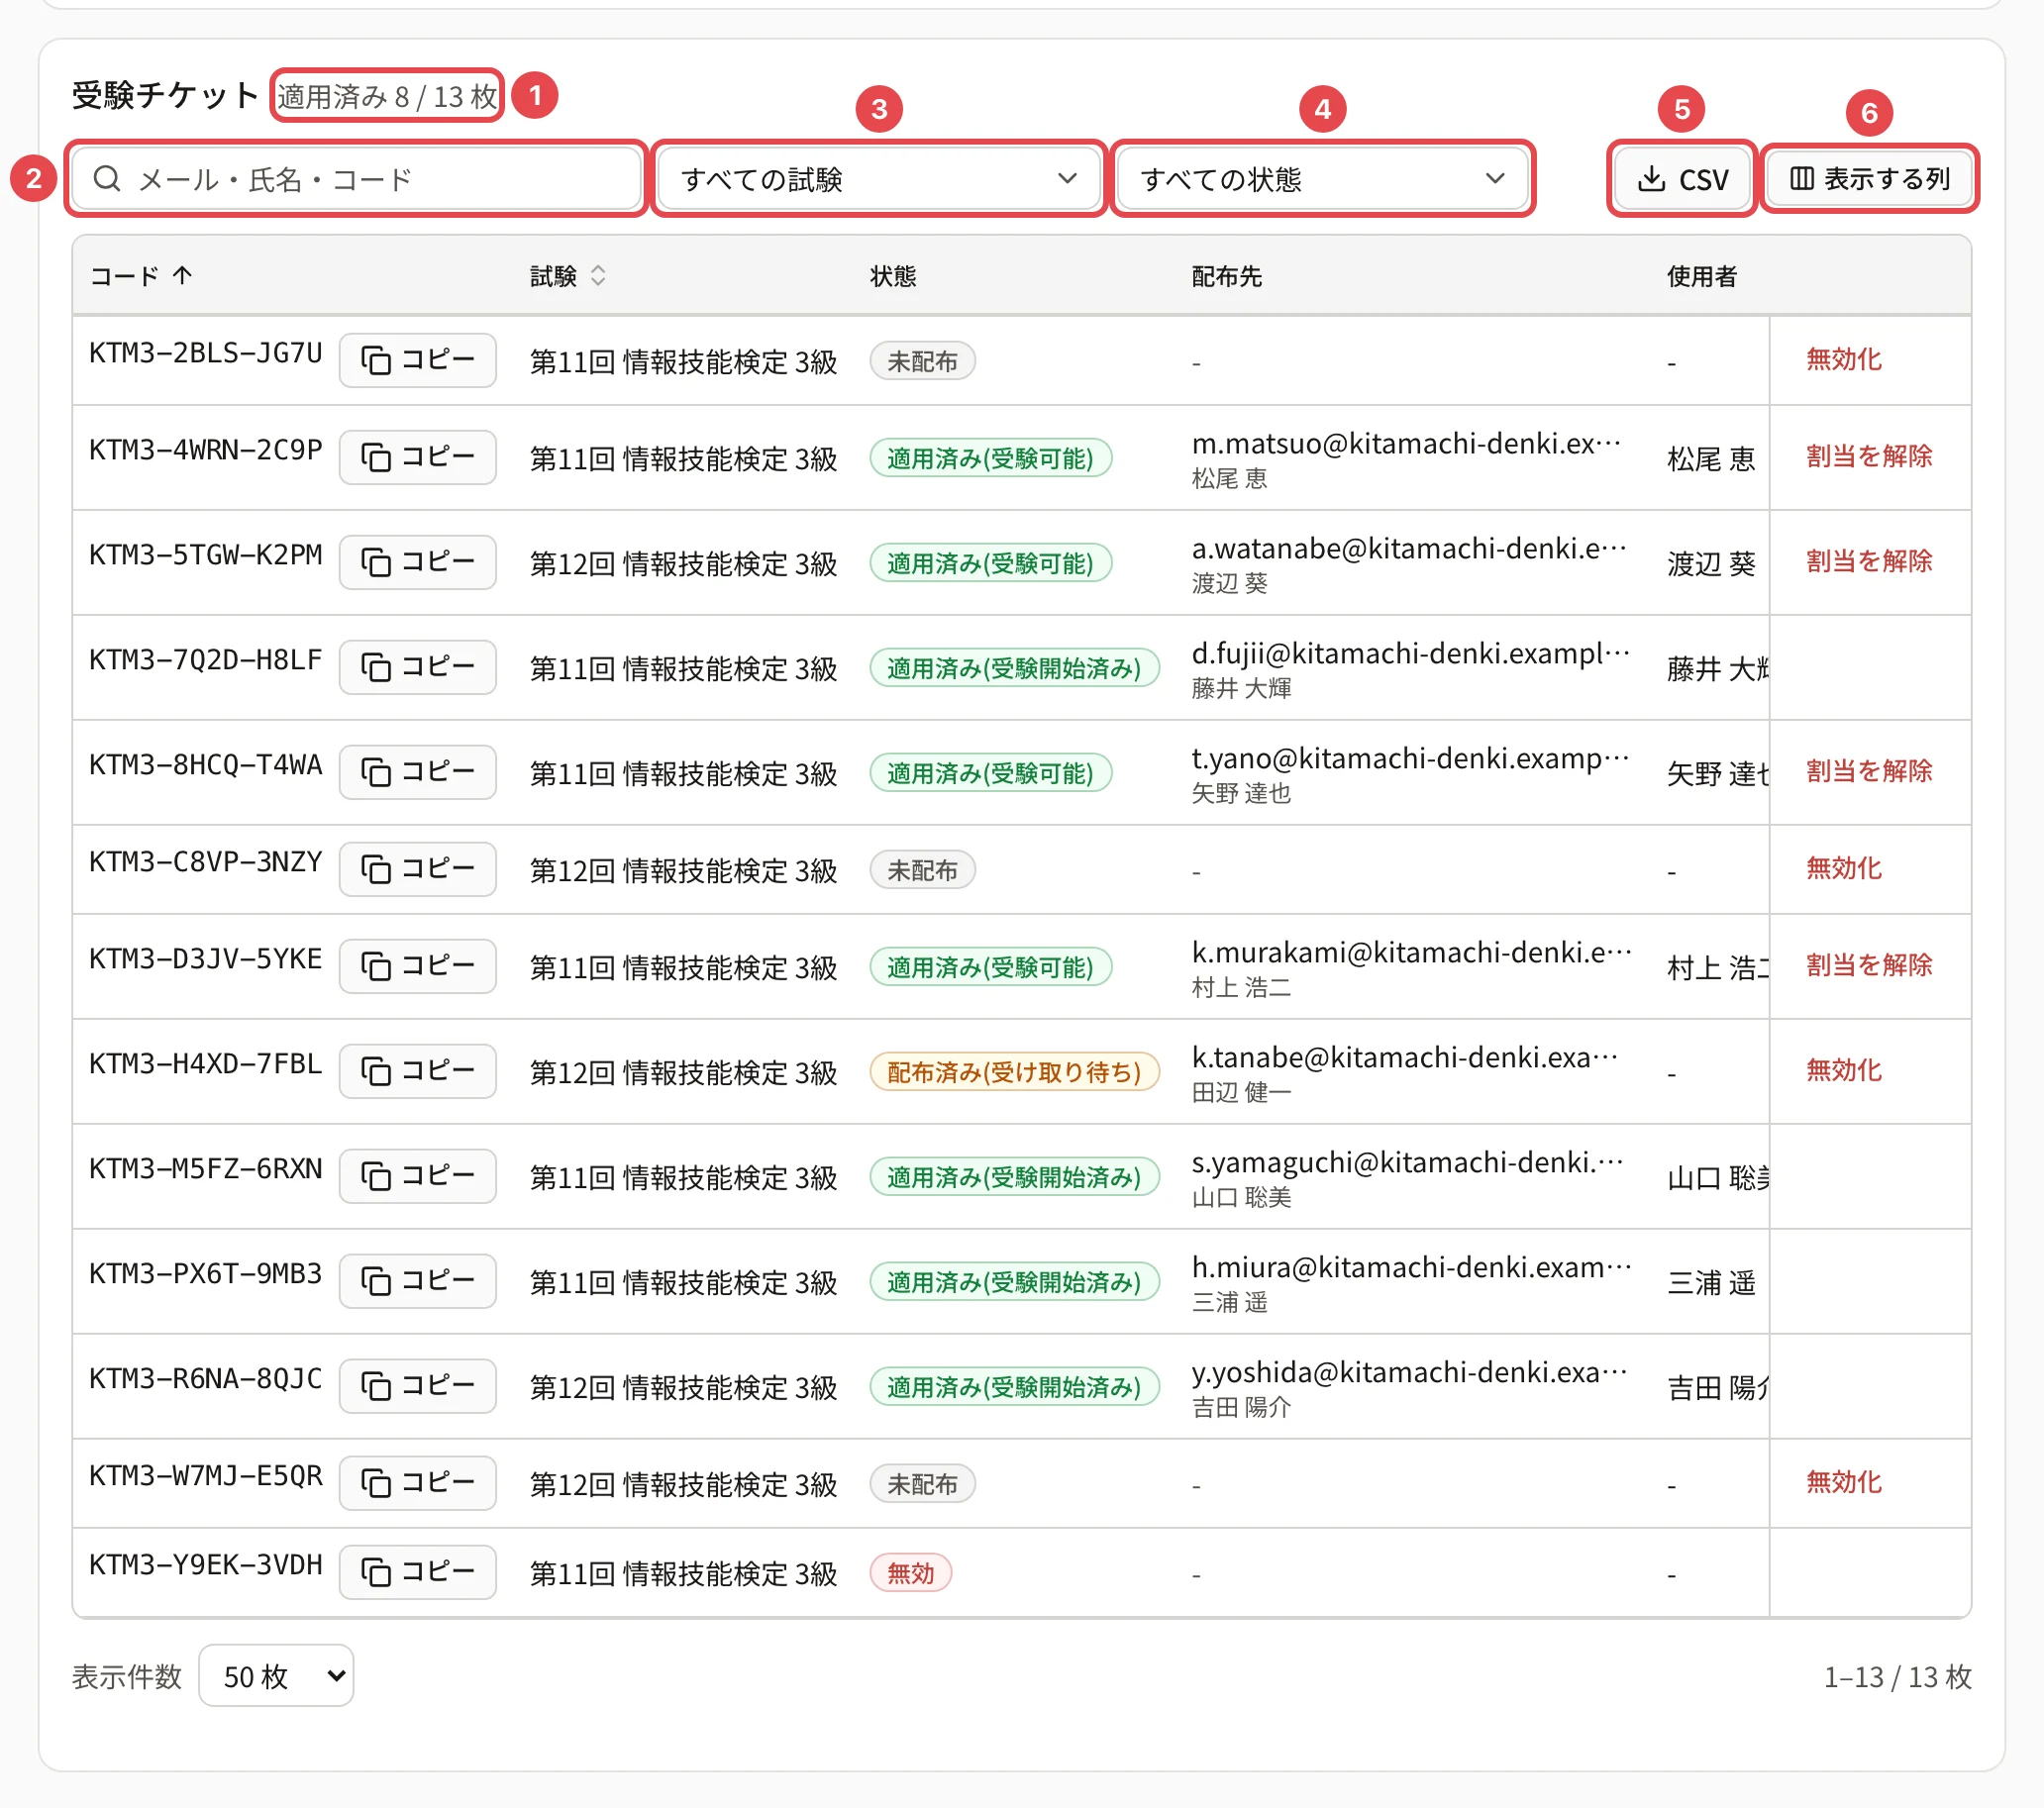Click the red 無効 status badge
Image resolution: width=2044 pixels, height=1808 pixels.
910,1573
